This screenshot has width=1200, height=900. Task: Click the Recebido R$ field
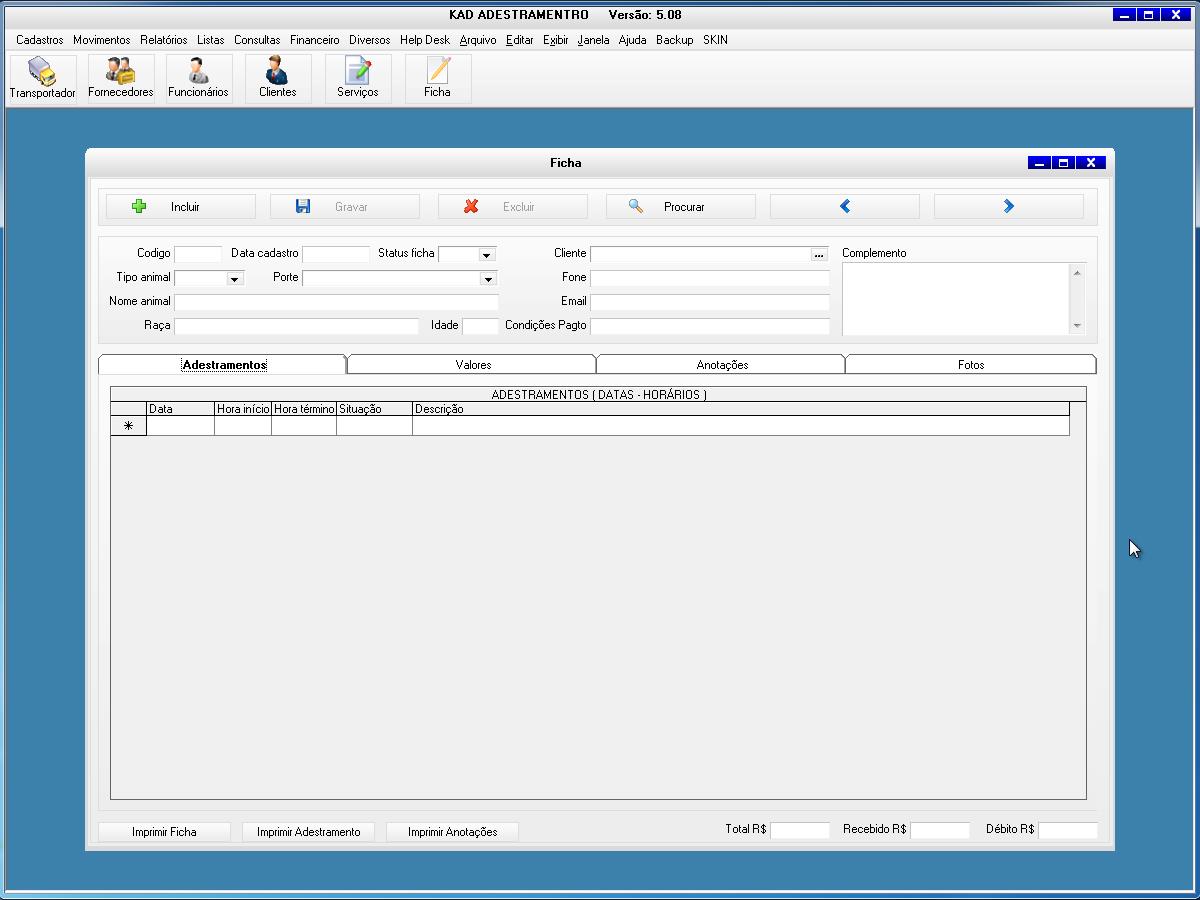coord(940,830)
